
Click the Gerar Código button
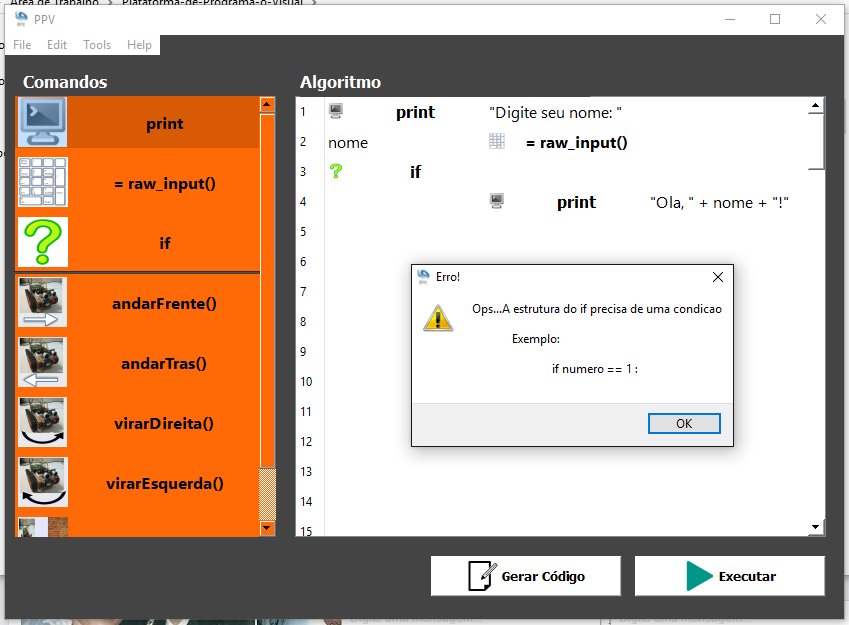click(526, 576)
